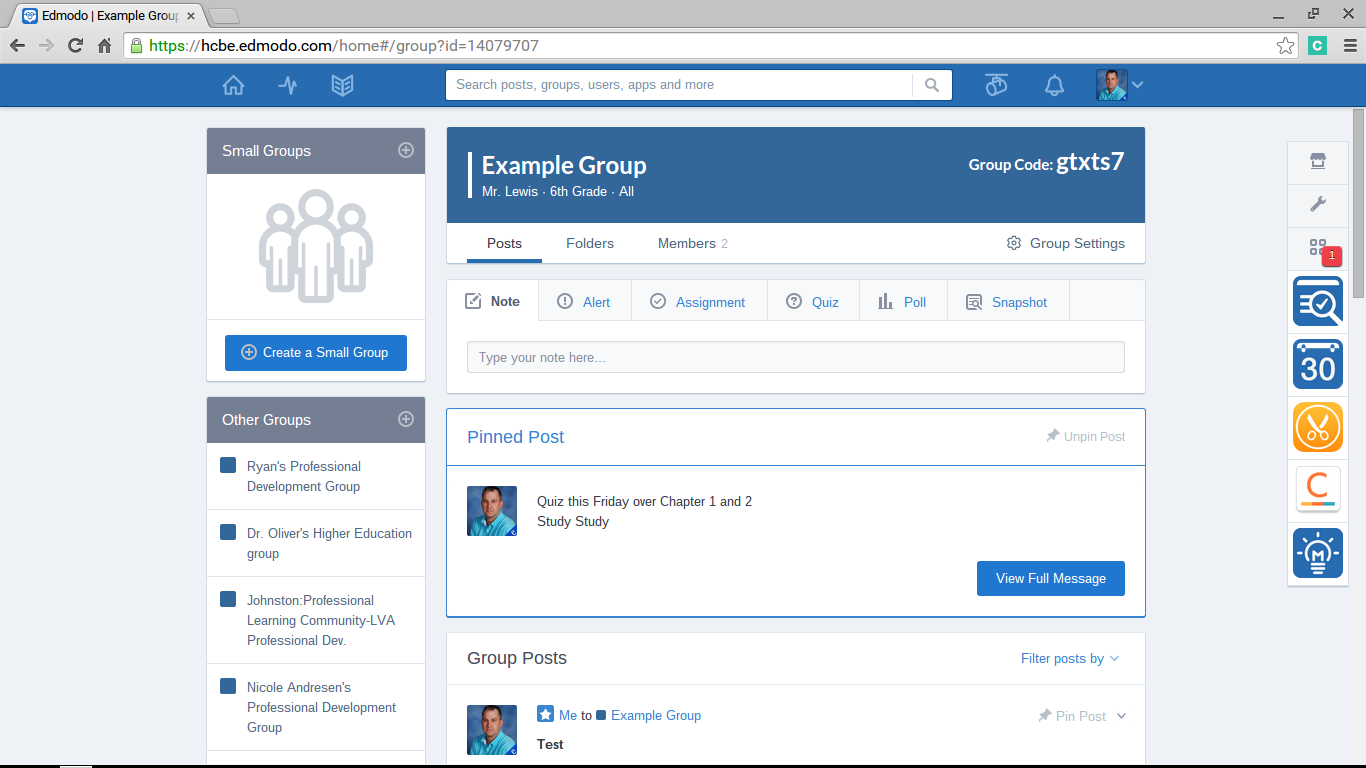
Task: Expand the Test post options chevron
Action: pyautogui.click(x=1121, y=716)
